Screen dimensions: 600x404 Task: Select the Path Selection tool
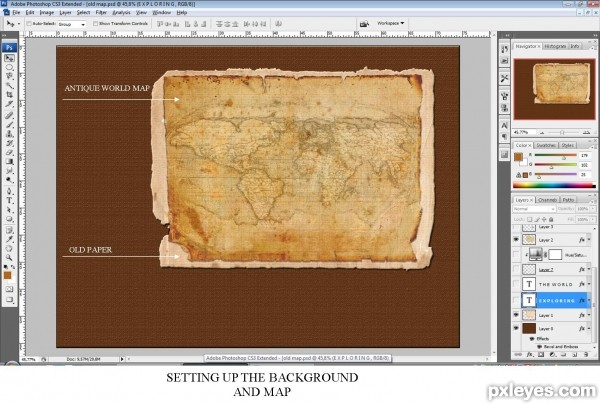(9, 210)
